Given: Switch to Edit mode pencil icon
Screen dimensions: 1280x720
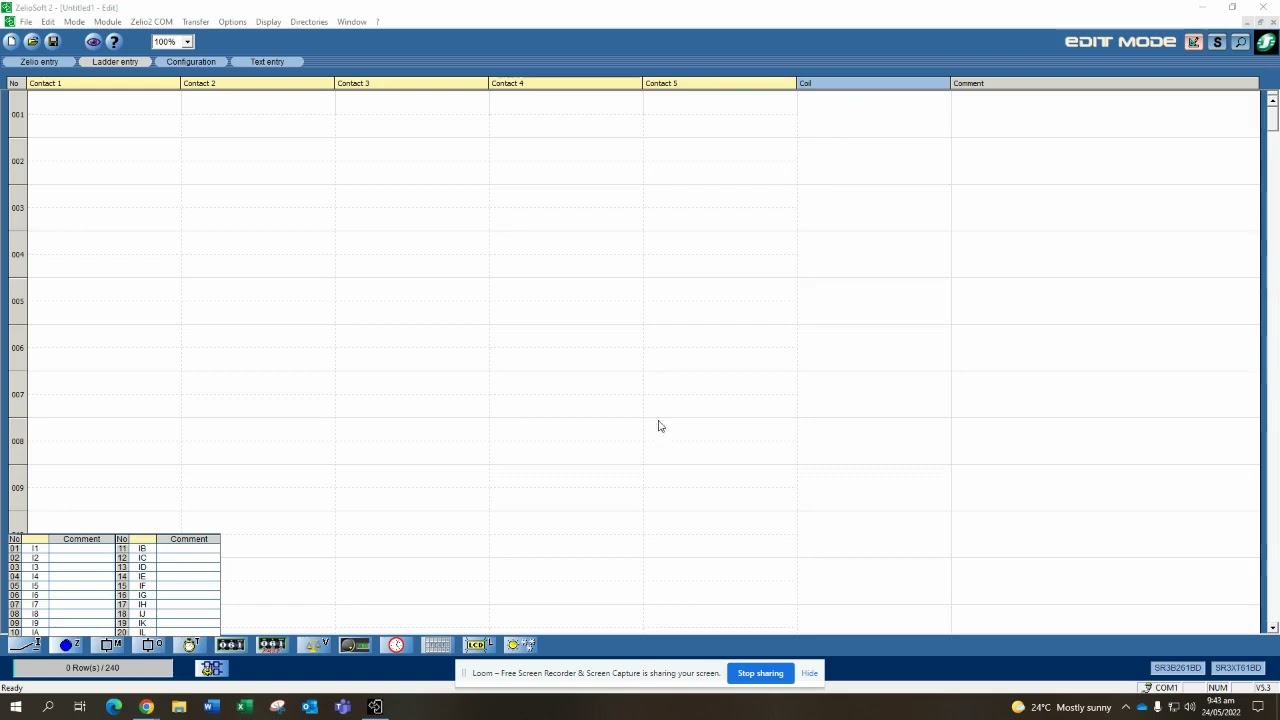Looking at the screenshot, I should coord(1193,42).
